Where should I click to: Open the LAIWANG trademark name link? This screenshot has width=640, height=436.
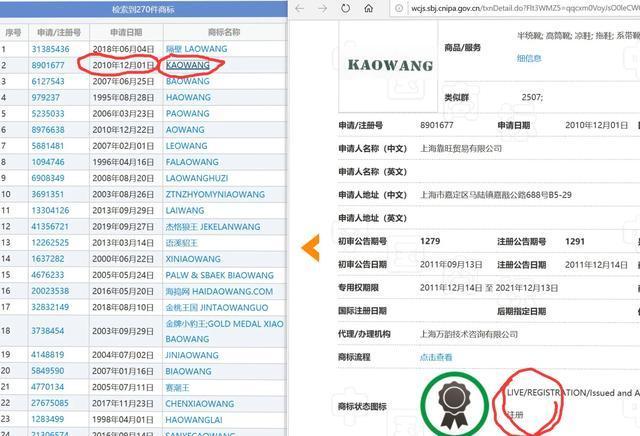click(185, 210)
